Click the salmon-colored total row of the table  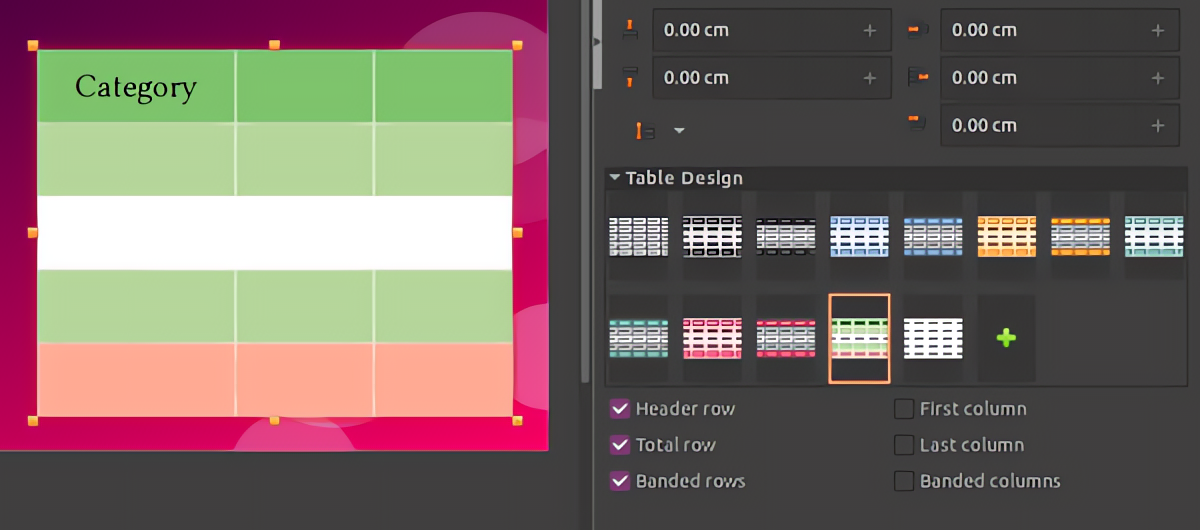click(275, 378)
